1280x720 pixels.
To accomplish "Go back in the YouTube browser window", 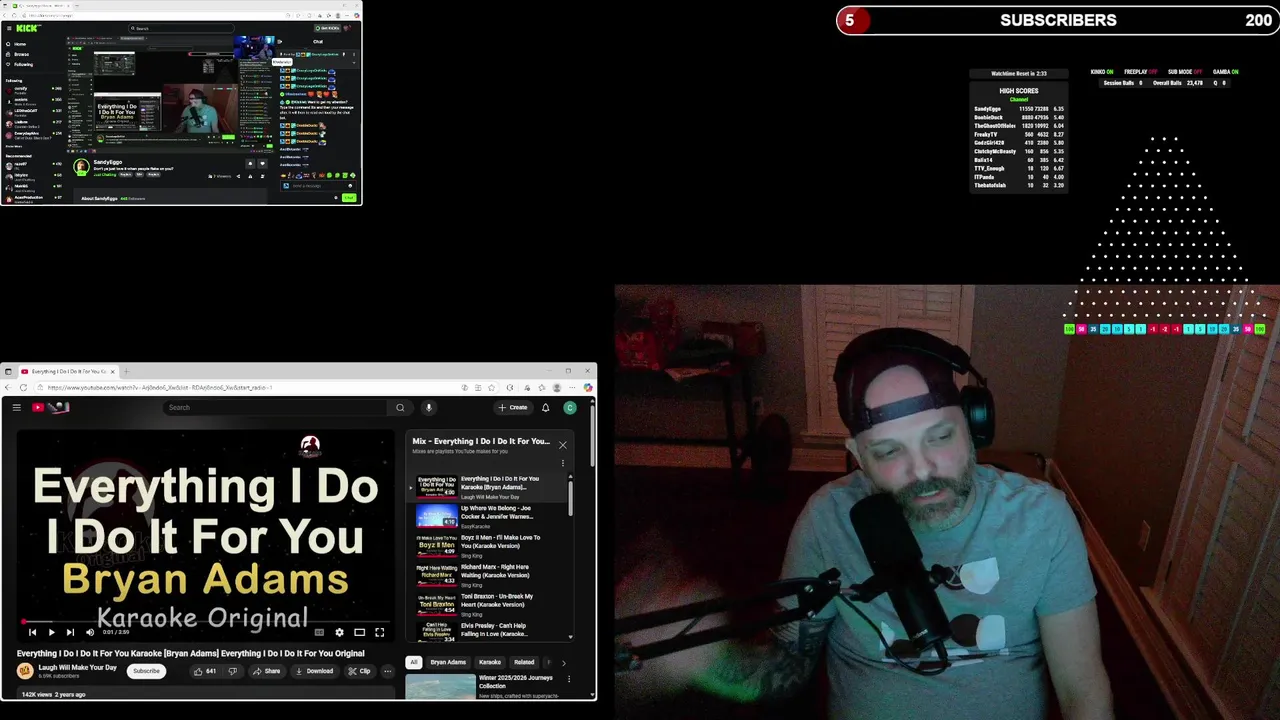I will (x=8, y=387).
